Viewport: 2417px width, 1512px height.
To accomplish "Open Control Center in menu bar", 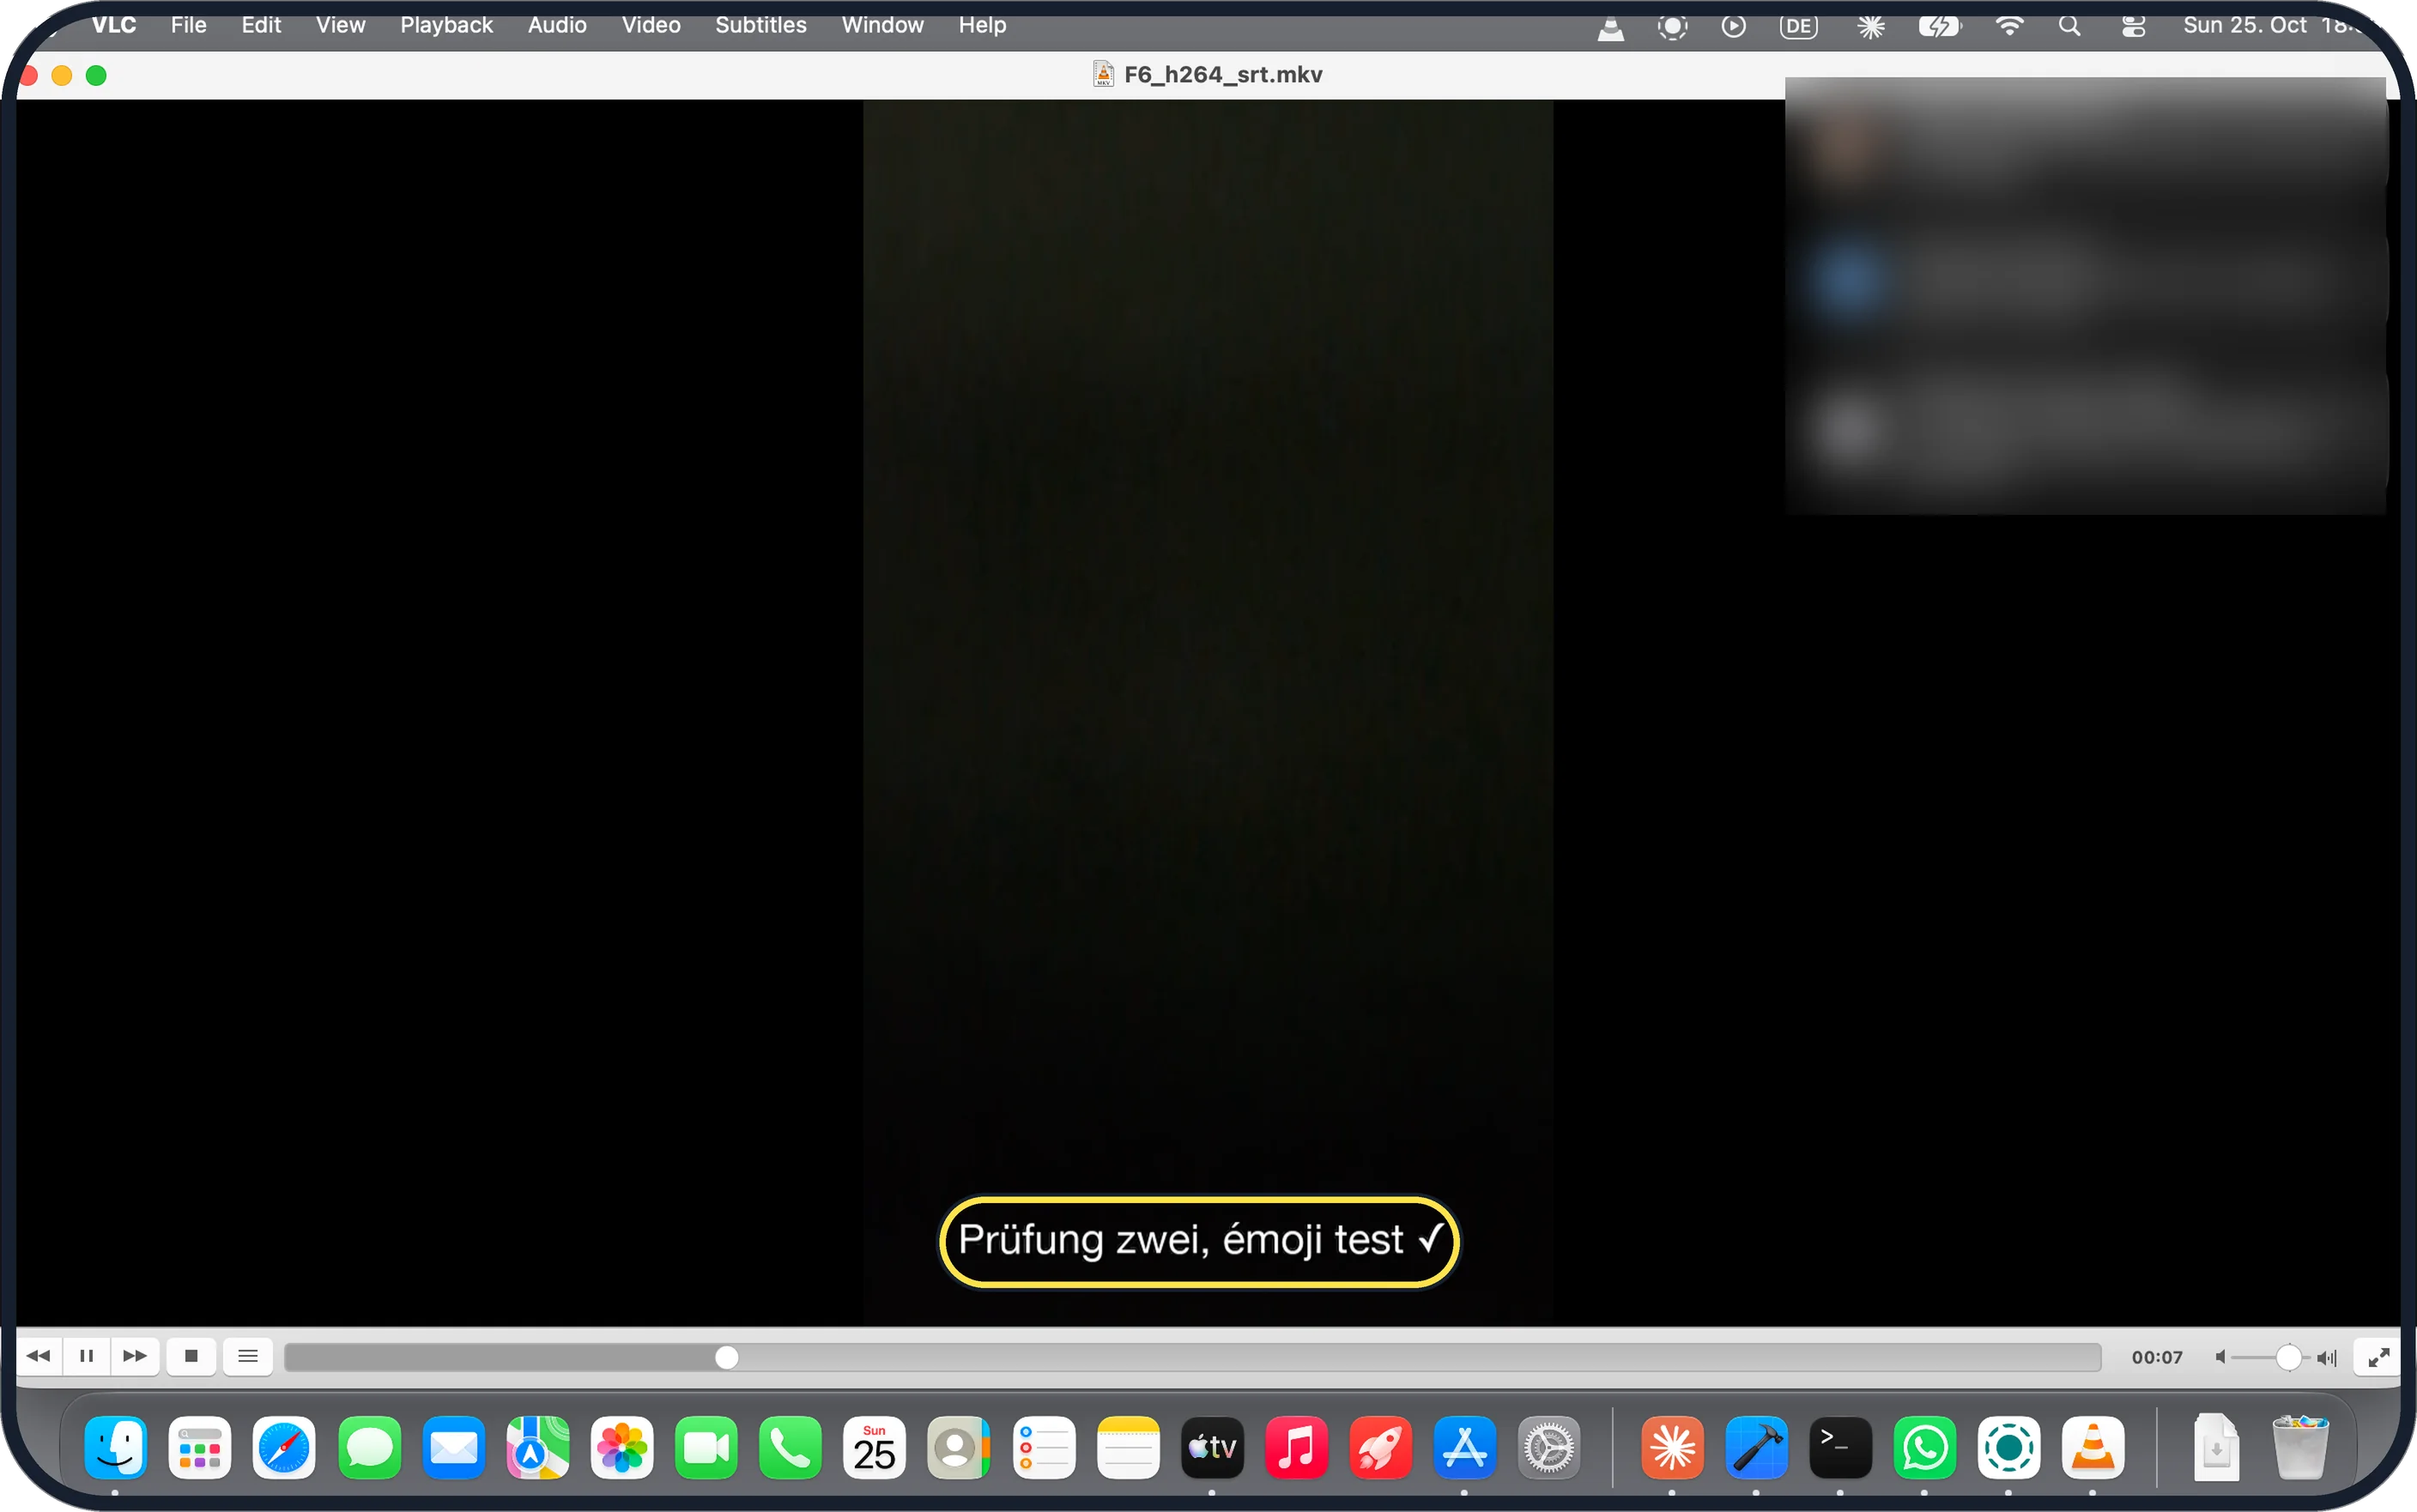I will (2133, 27).
